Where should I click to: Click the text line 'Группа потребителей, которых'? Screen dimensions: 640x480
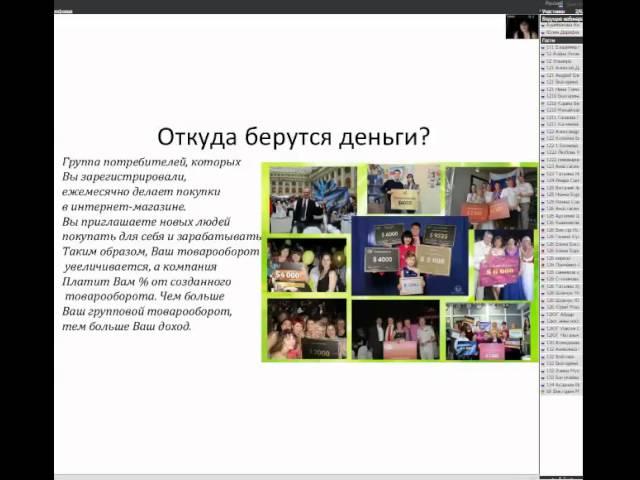[152, 162]
